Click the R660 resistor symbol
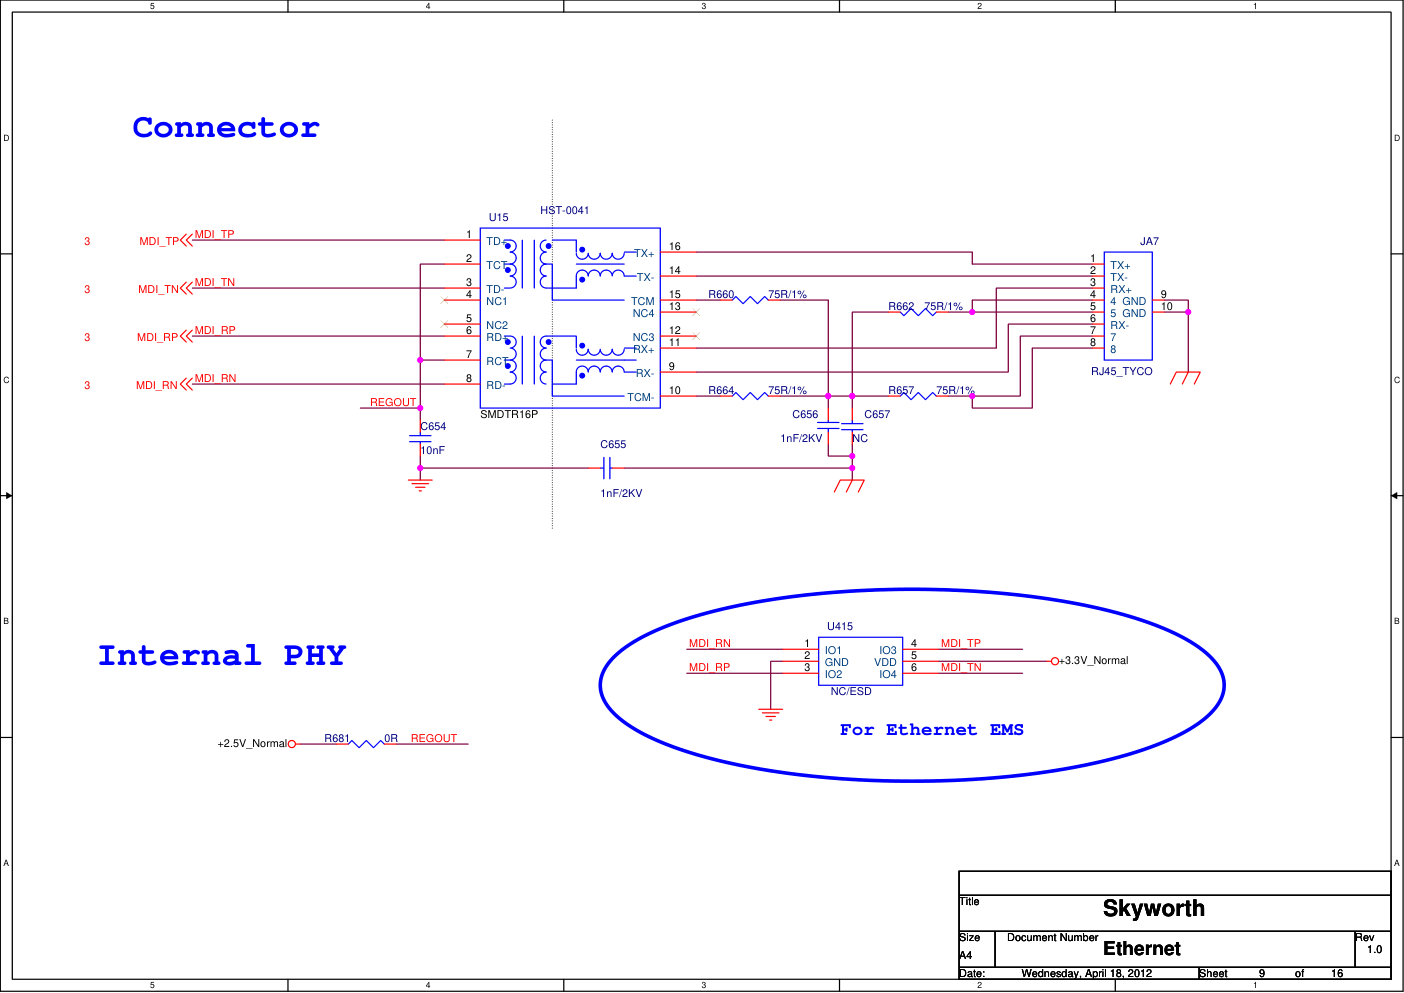Viewport: 1404px width, 993px height. (x=751, y=300)
